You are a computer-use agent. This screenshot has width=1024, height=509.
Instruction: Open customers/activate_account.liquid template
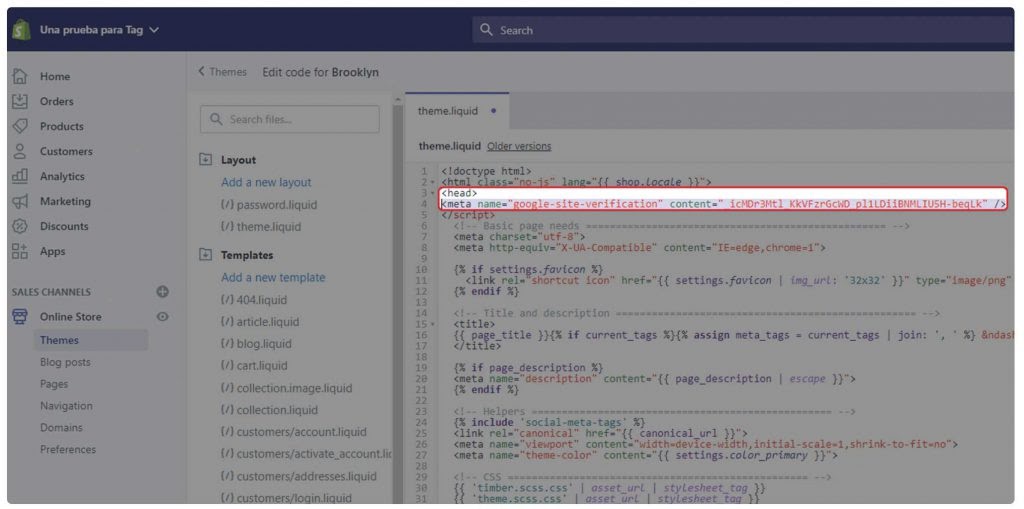(x=306, y=453)
